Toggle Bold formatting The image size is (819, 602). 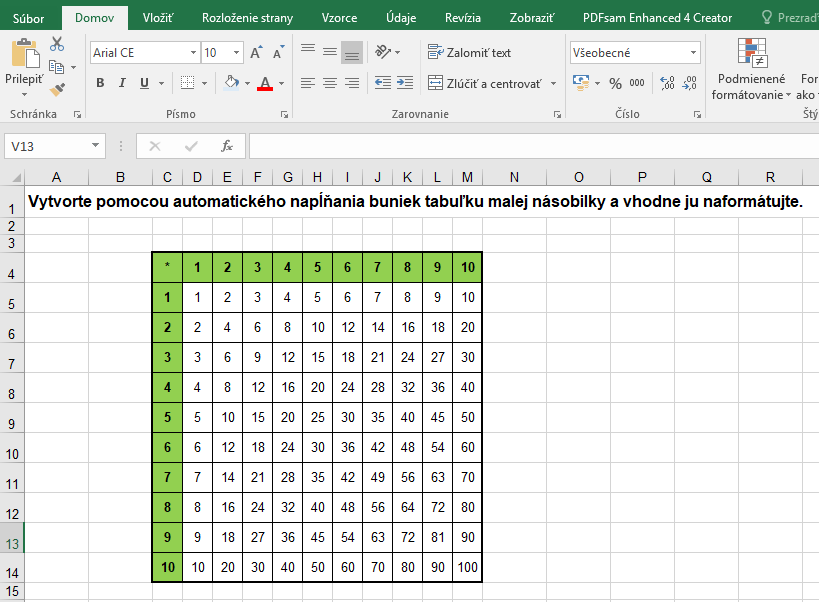[x=100, y=83]
